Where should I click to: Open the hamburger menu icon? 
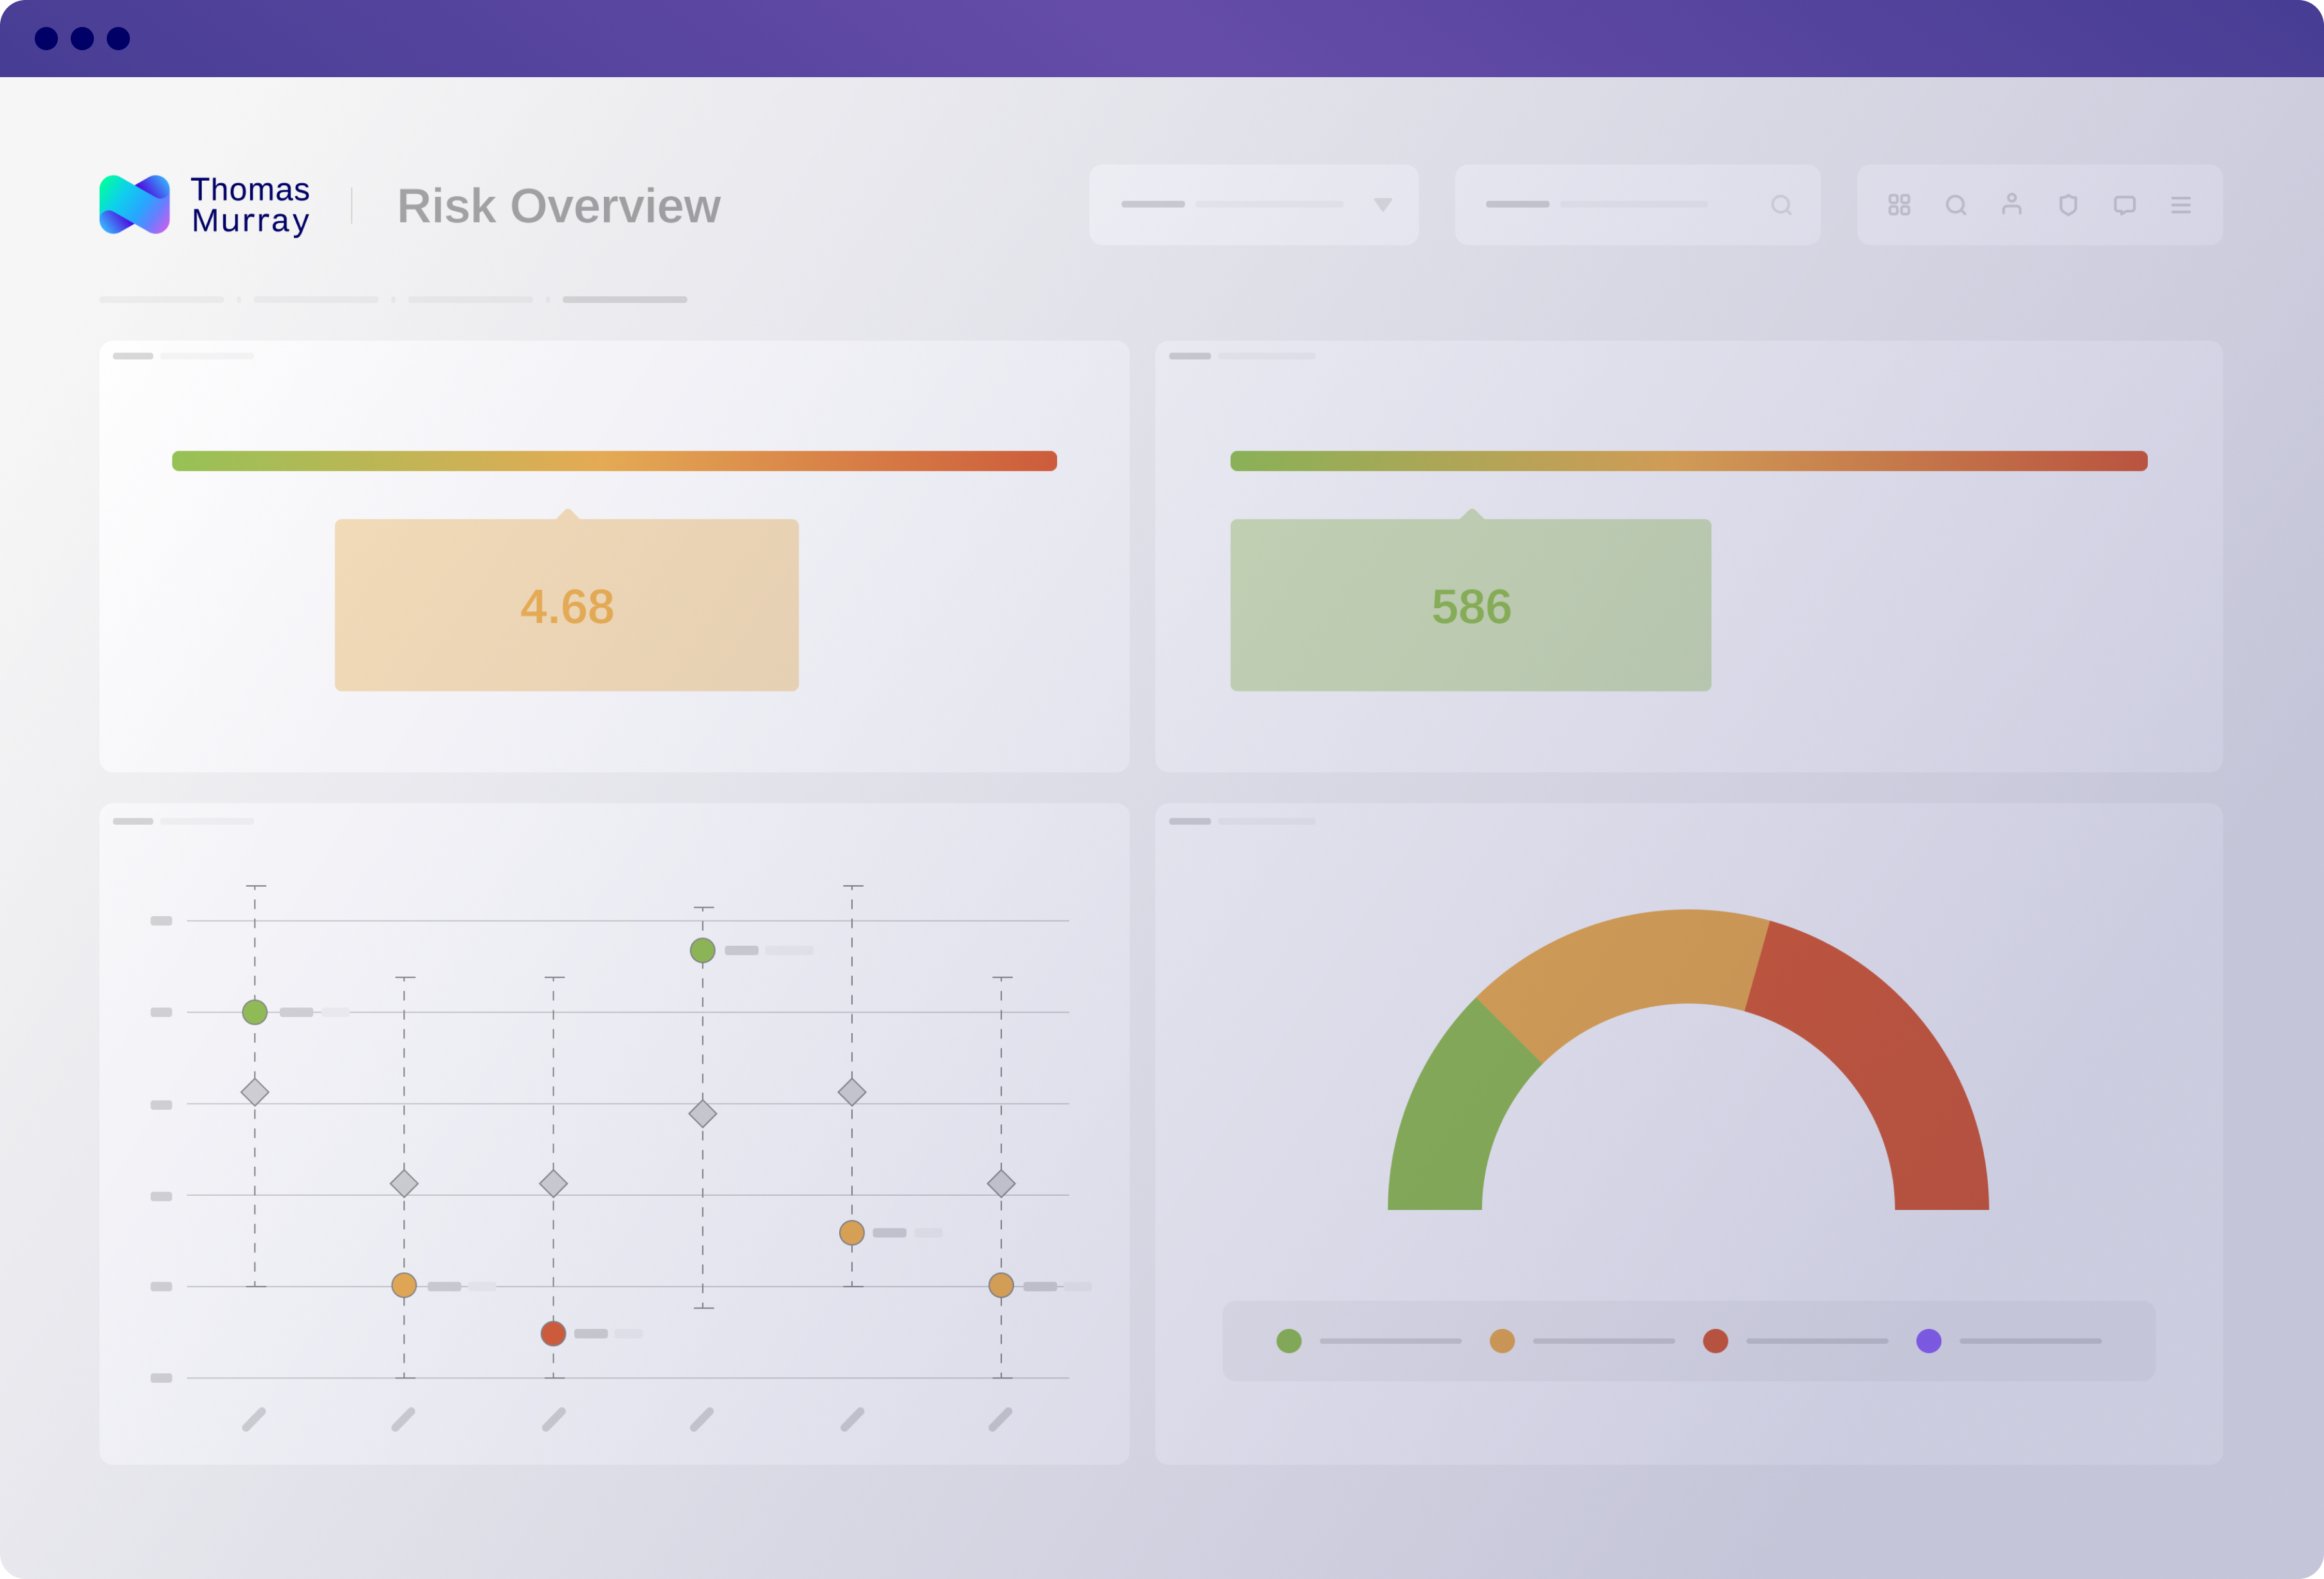point(2181,205)
